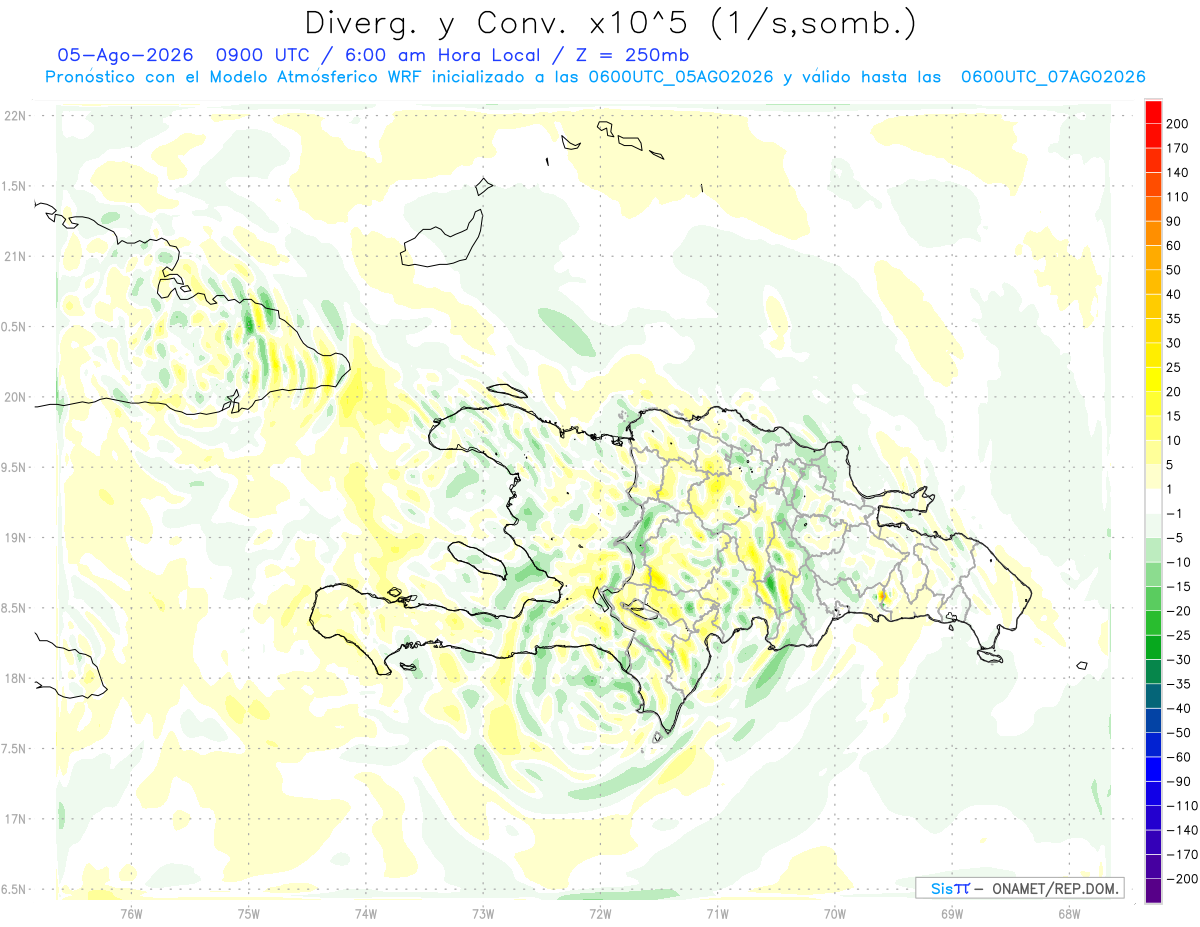The height and width of the screenshot is (927, 1200).
Task: Click the 73W longitude label
Action: coord(483,913)
